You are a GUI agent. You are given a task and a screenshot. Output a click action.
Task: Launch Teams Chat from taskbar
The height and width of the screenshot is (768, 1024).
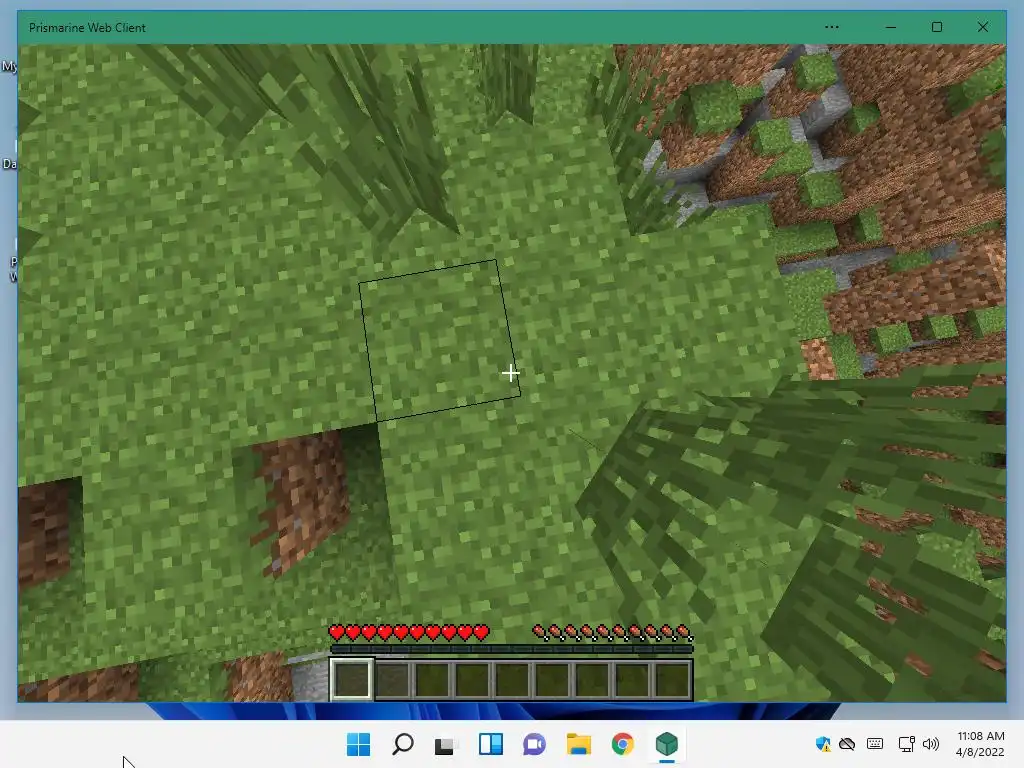coord(534,744)
